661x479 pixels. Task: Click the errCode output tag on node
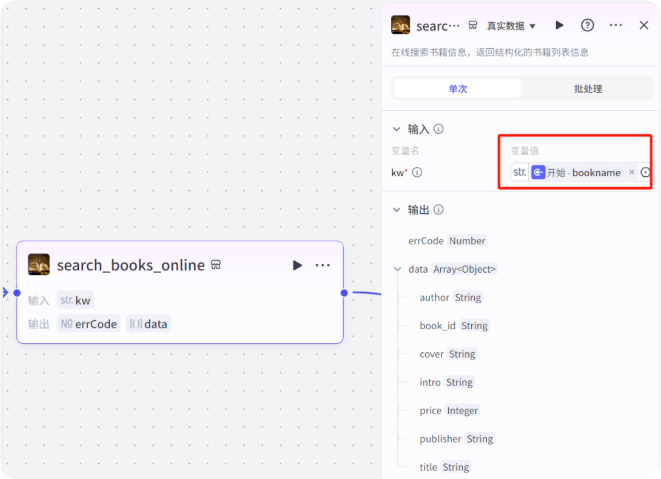click(89, 324)
